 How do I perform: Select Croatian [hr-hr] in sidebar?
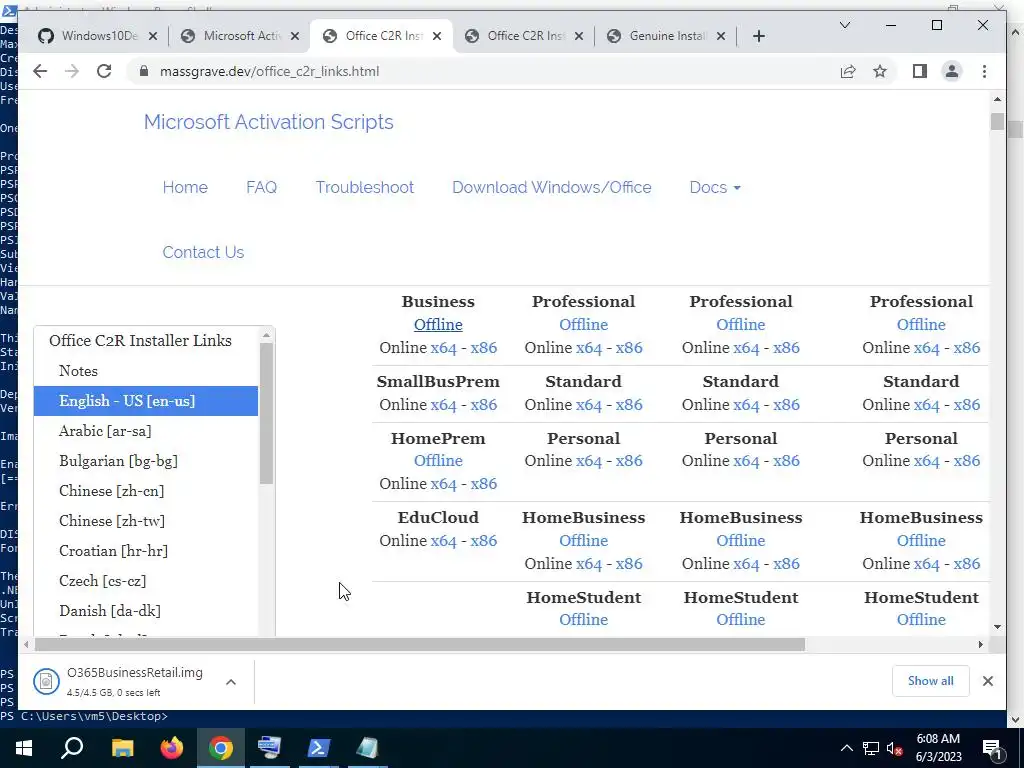point(146,551)
